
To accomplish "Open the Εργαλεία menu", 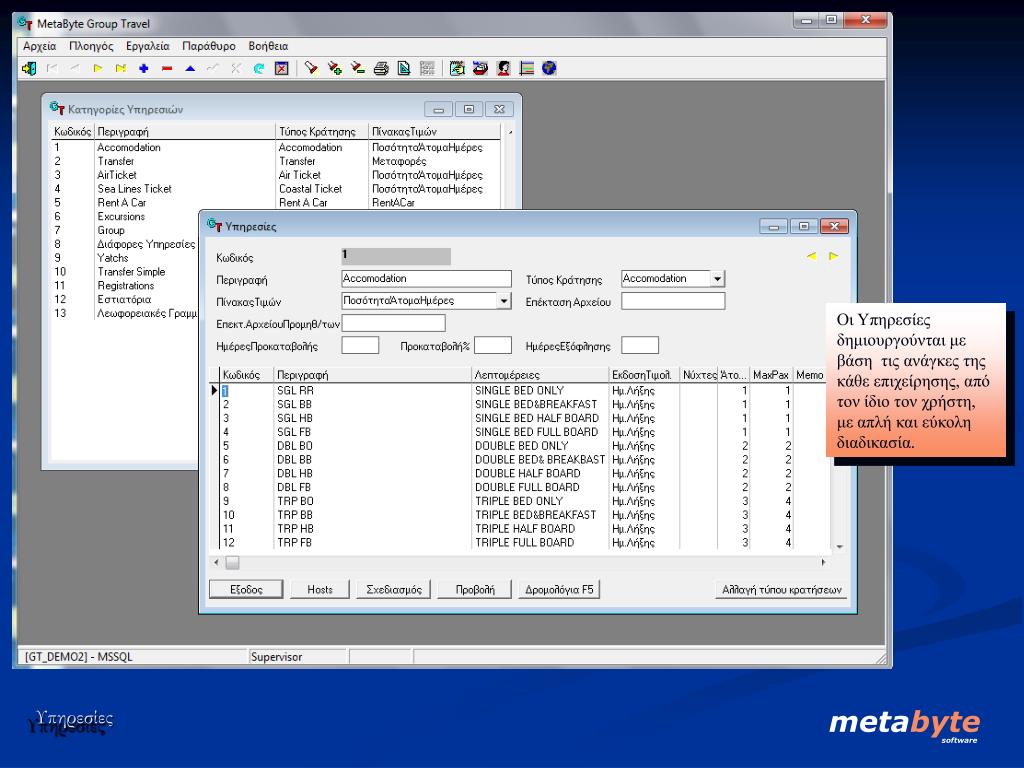I will [148, 46].
